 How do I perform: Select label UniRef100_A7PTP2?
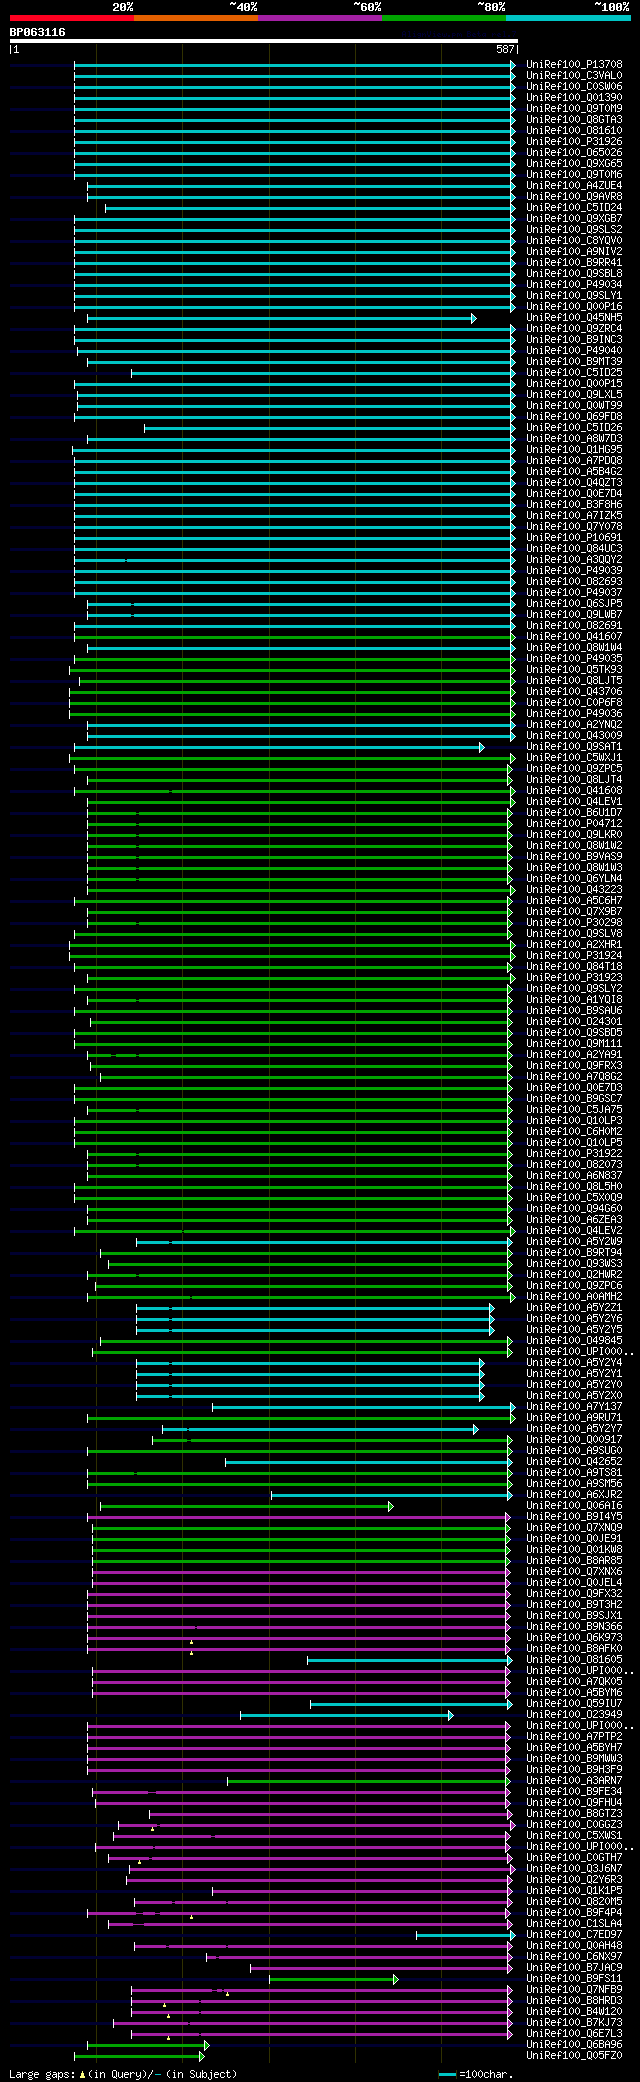point(574,1737)
